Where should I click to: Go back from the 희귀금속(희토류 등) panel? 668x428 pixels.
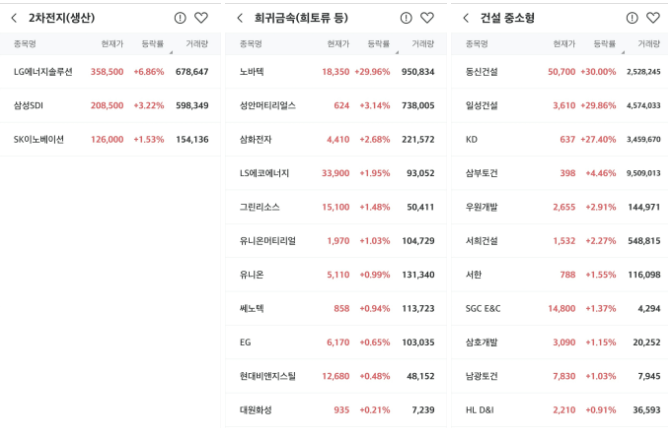[240, 18]
